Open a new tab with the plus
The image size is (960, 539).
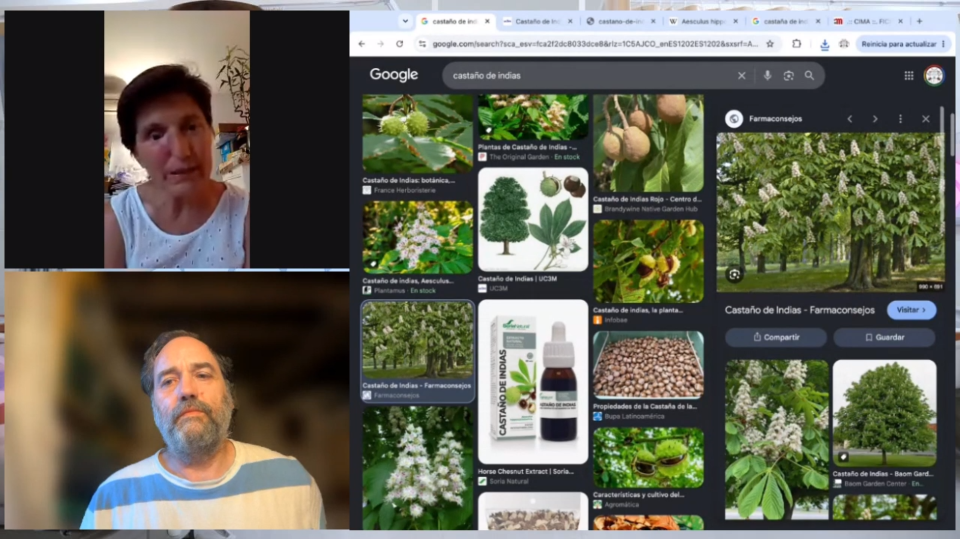(x=920, y=21)
